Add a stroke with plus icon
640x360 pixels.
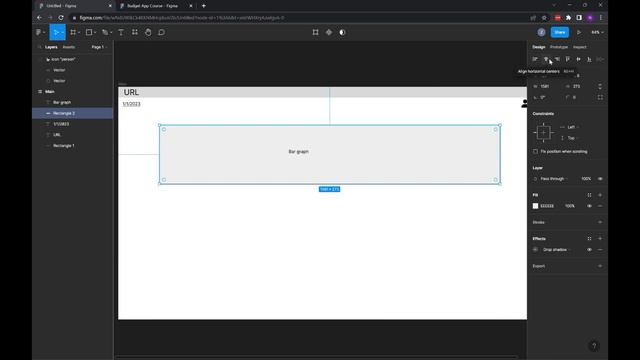click(600, 222)
